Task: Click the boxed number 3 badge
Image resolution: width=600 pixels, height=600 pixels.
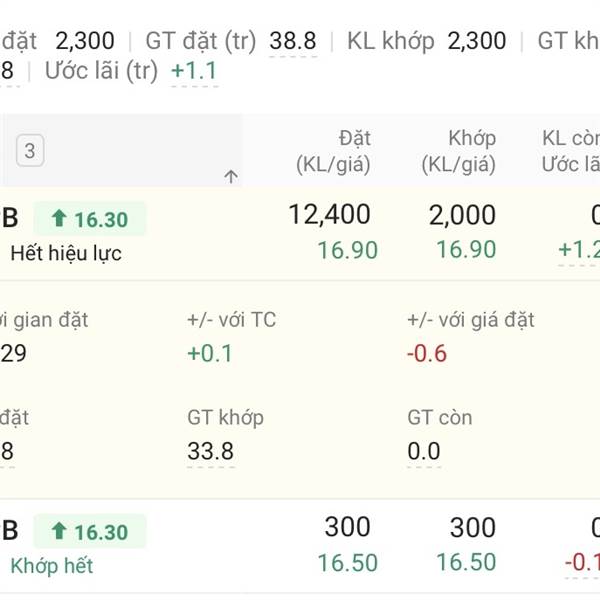Action: (x=30, y=151)
